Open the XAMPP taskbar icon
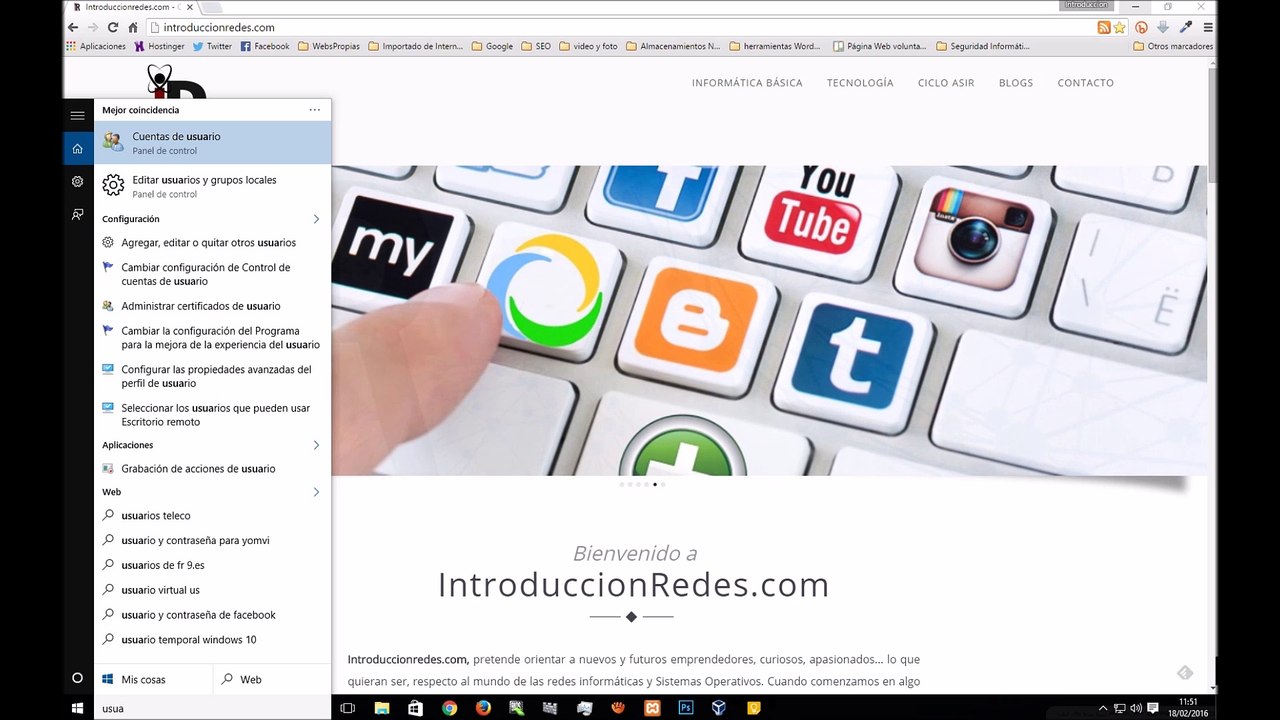This screenshot has width=1280, height=720. pos(652,708)
